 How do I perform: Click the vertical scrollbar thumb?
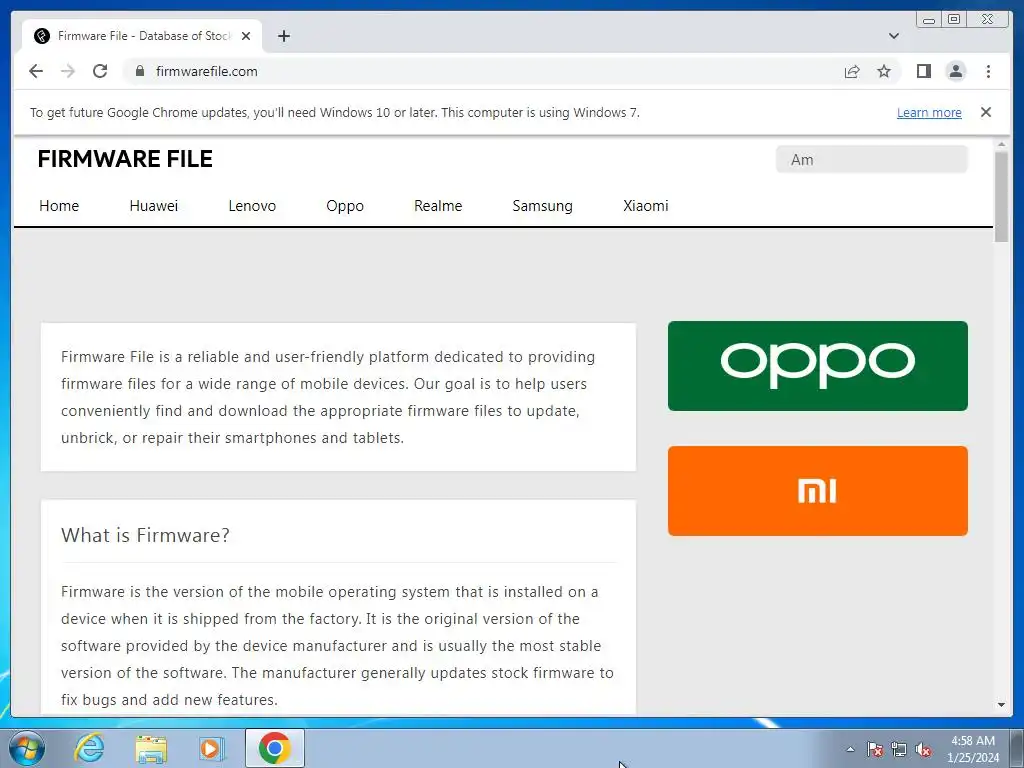tap(1001, 197)
